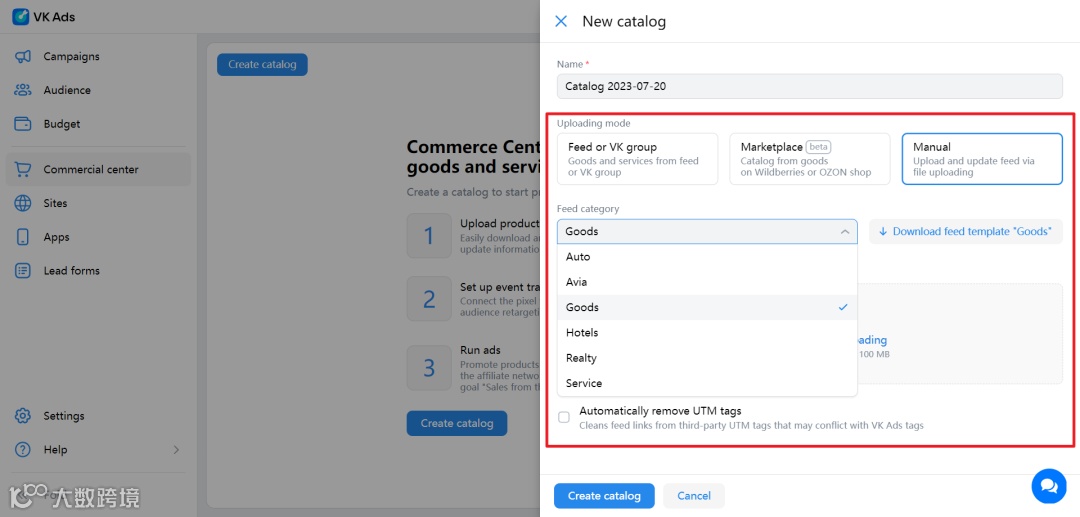Choose Avia from feed category list

707,282
